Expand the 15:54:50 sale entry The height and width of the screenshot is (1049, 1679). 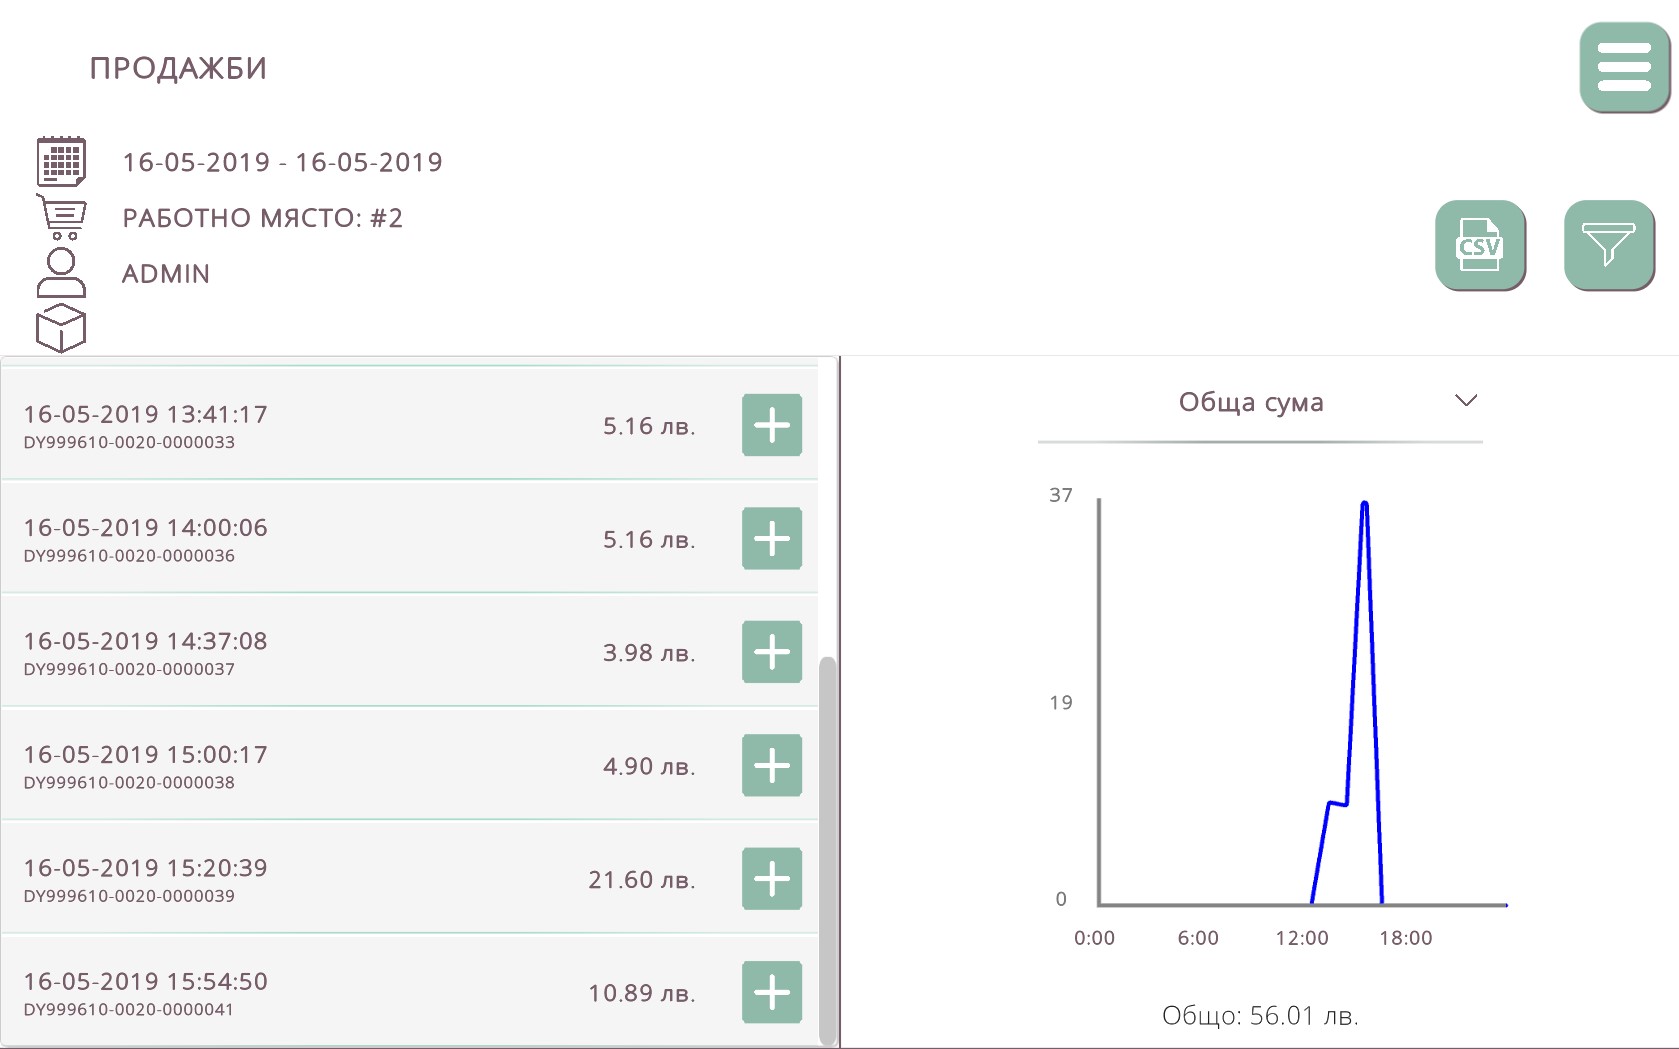771,992
